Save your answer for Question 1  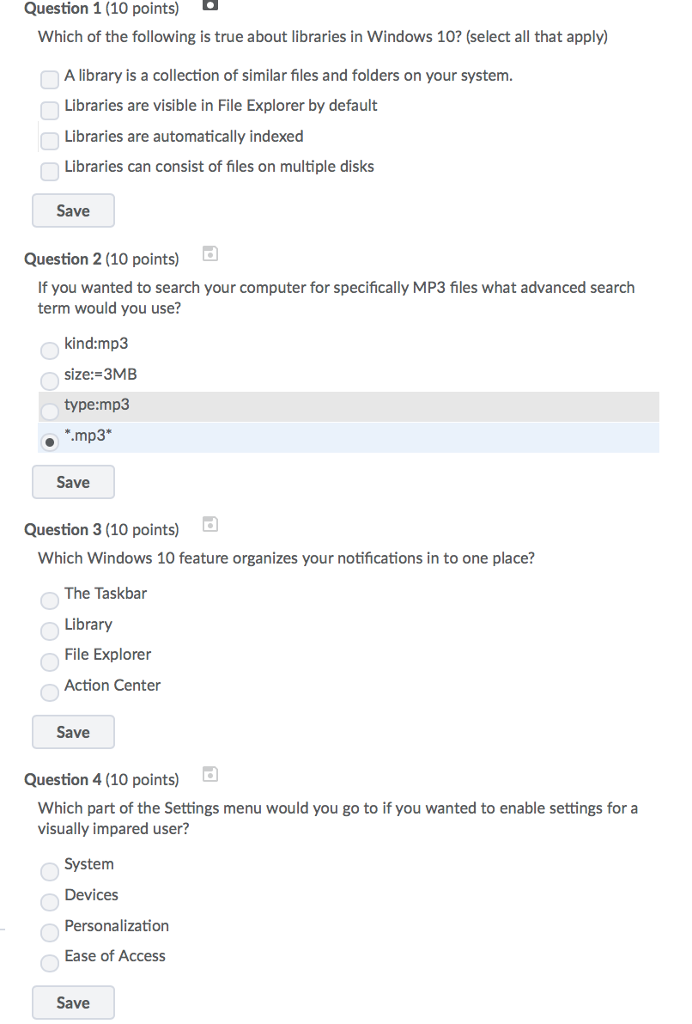click(73, 210)
